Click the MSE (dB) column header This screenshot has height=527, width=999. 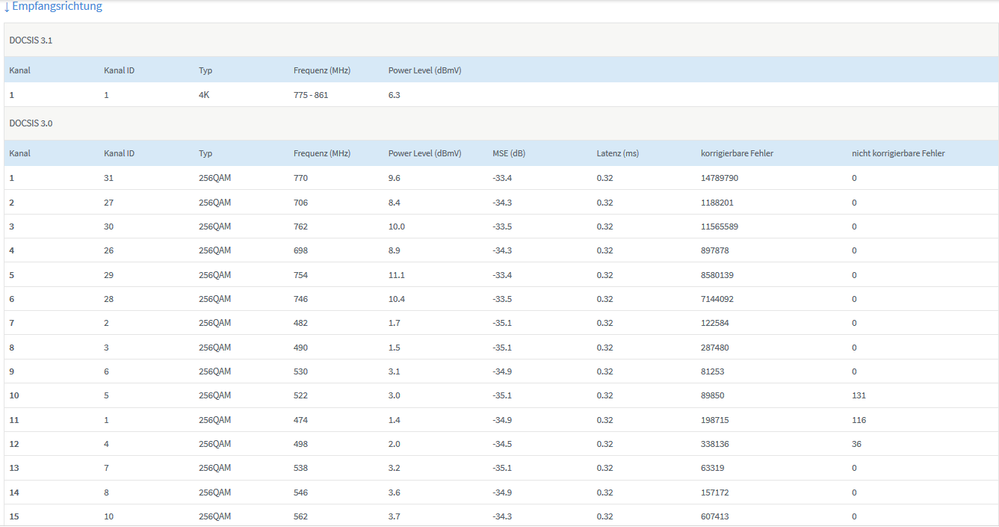coord(509,154)
